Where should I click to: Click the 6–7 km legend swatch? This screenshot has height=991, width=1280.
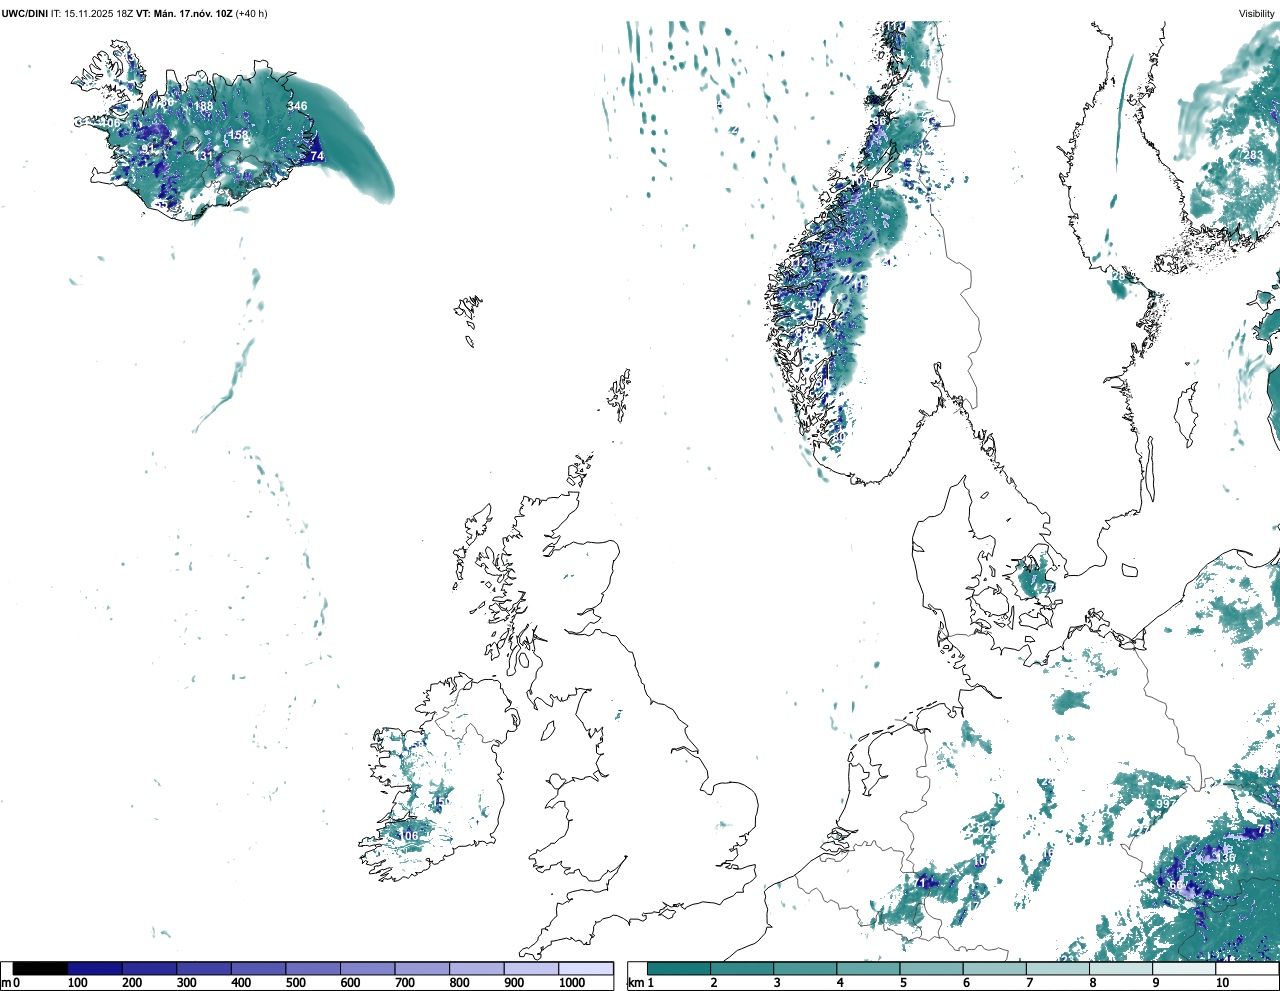click(x=994, y=968)
